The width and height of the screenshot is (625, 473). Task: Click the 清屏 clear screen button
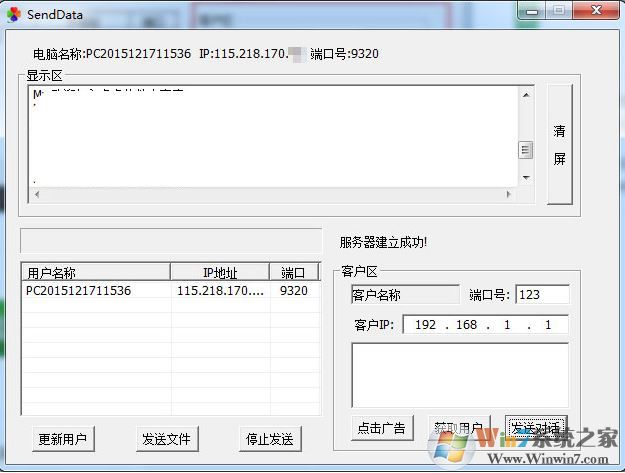point(559,145)
